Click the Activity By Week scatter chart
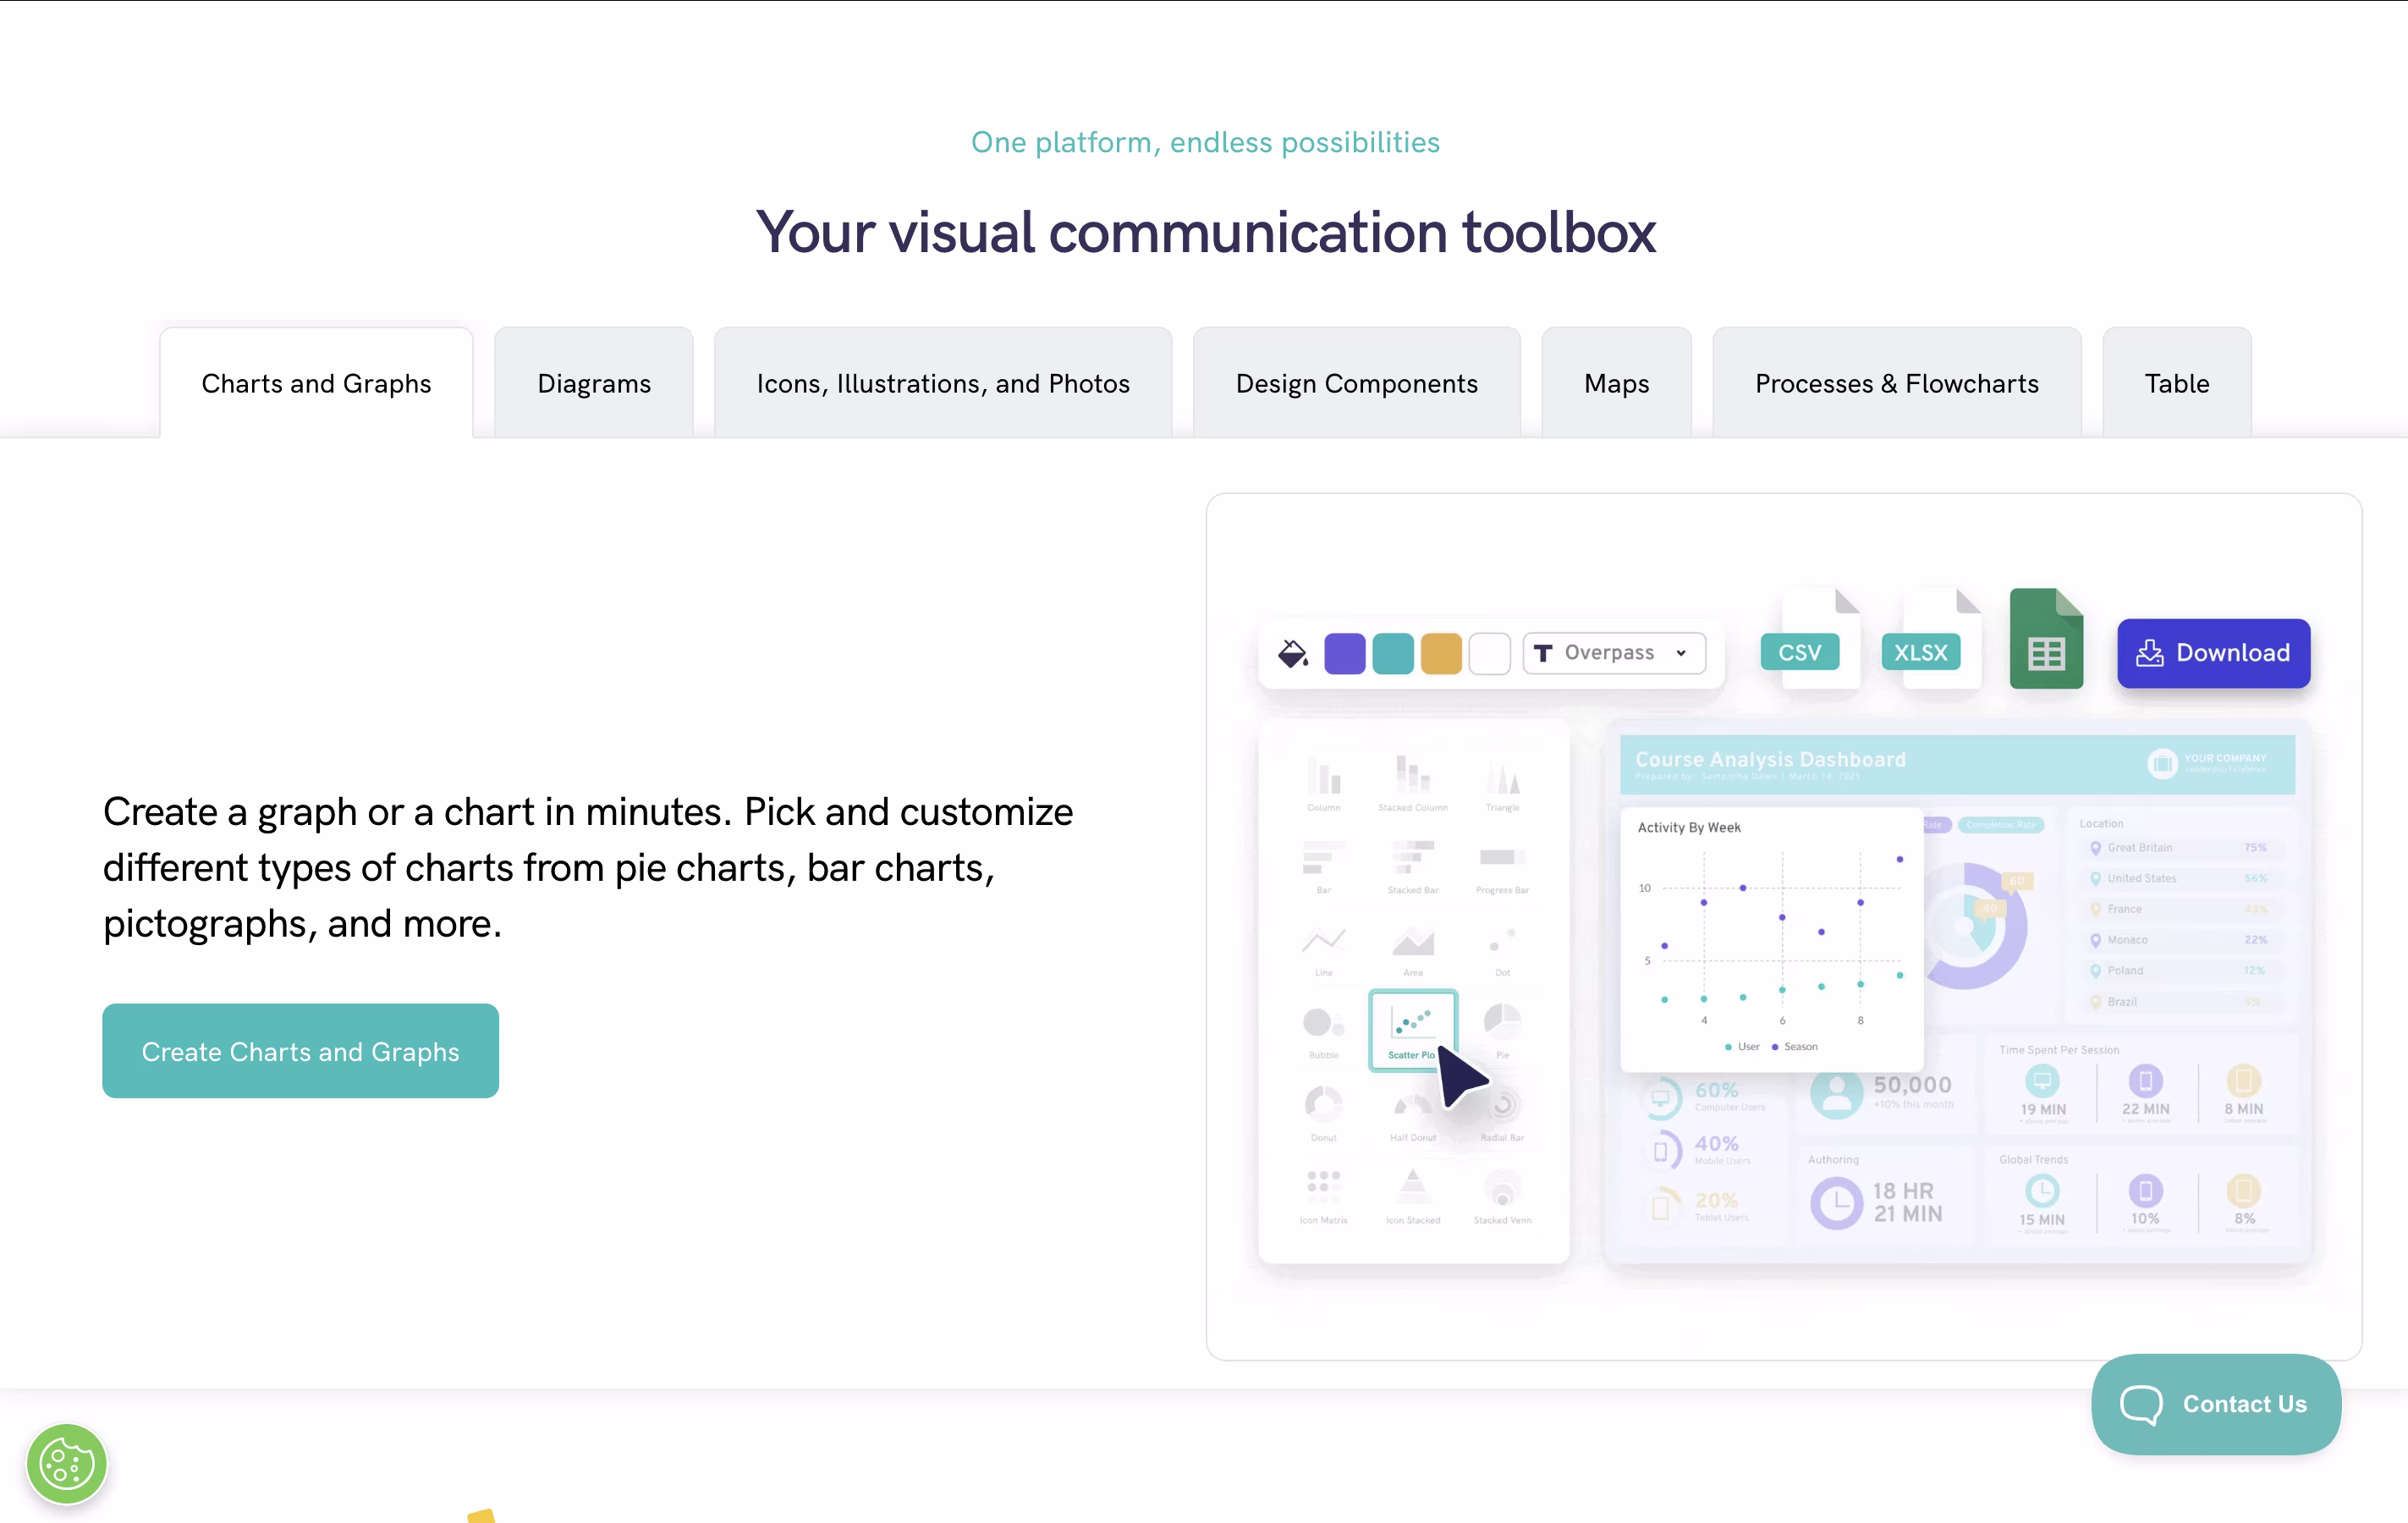 click(x=1771, y=940)
